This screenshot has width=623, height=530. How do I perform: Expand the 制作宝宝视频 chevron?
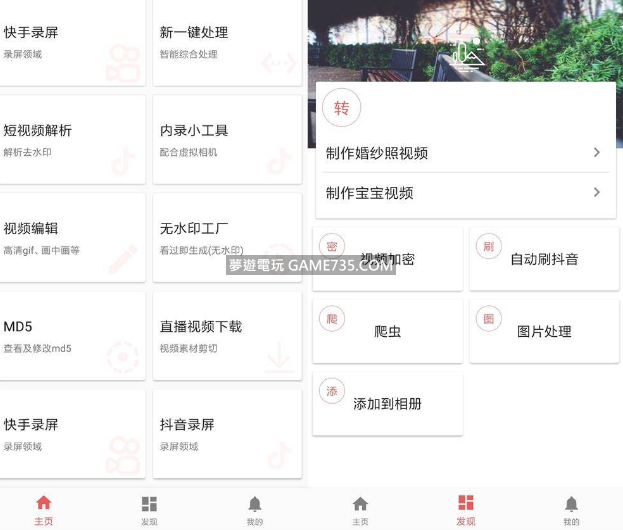click(x=596, y=192)
